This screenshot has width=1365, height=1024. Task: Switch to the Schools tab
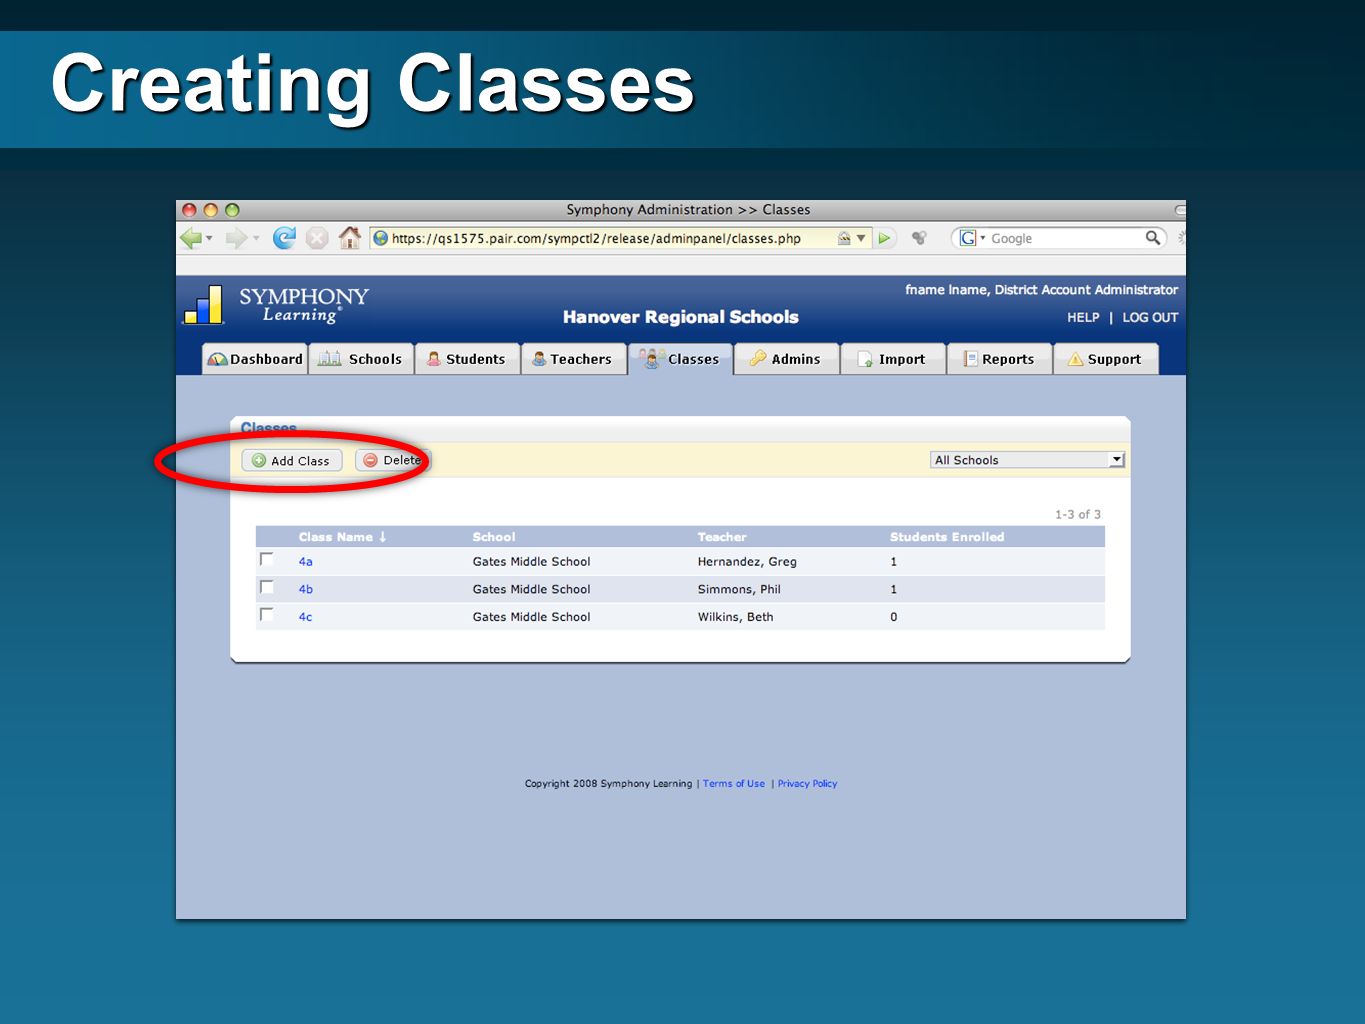click(x=361, y=359)
